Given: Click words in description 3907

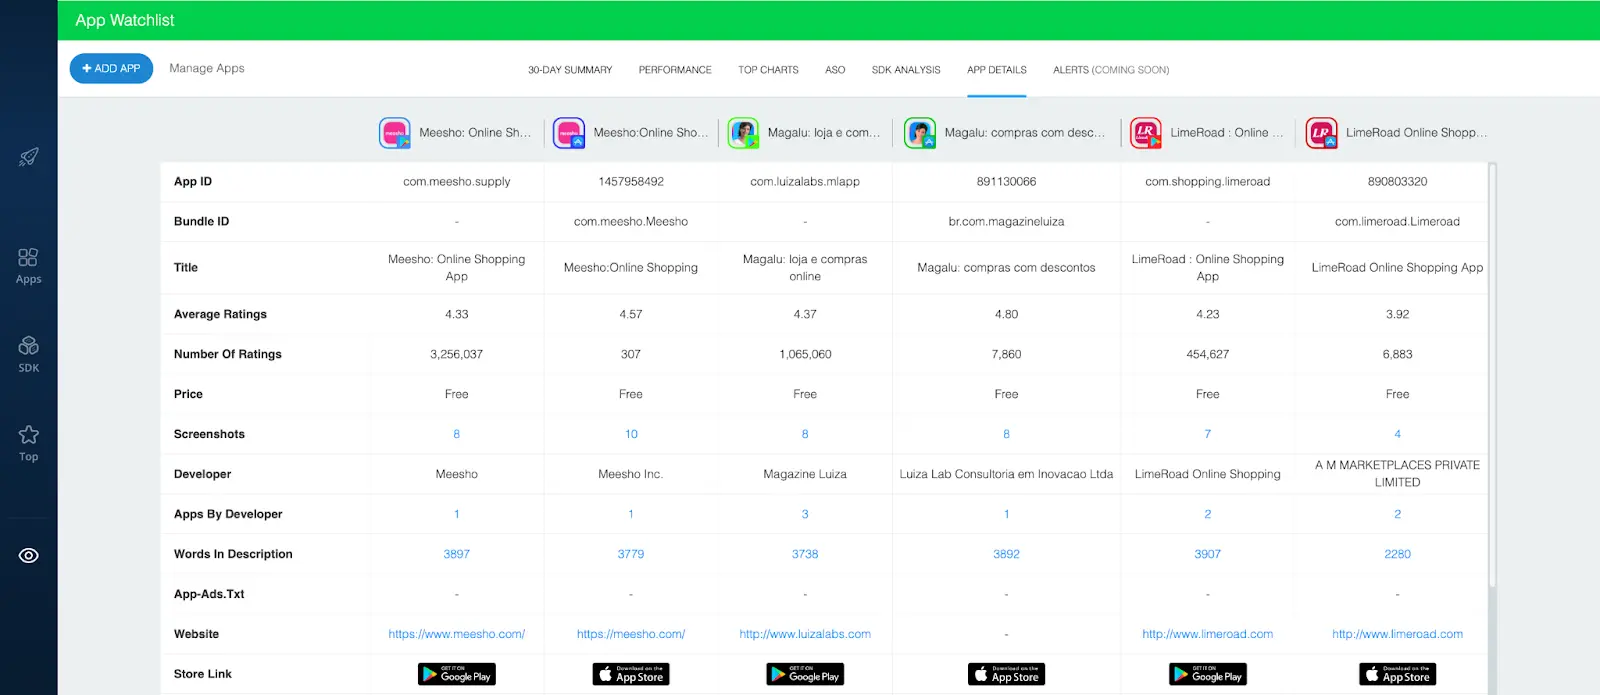Looking at the screenshot, I should click(1208, 554).
